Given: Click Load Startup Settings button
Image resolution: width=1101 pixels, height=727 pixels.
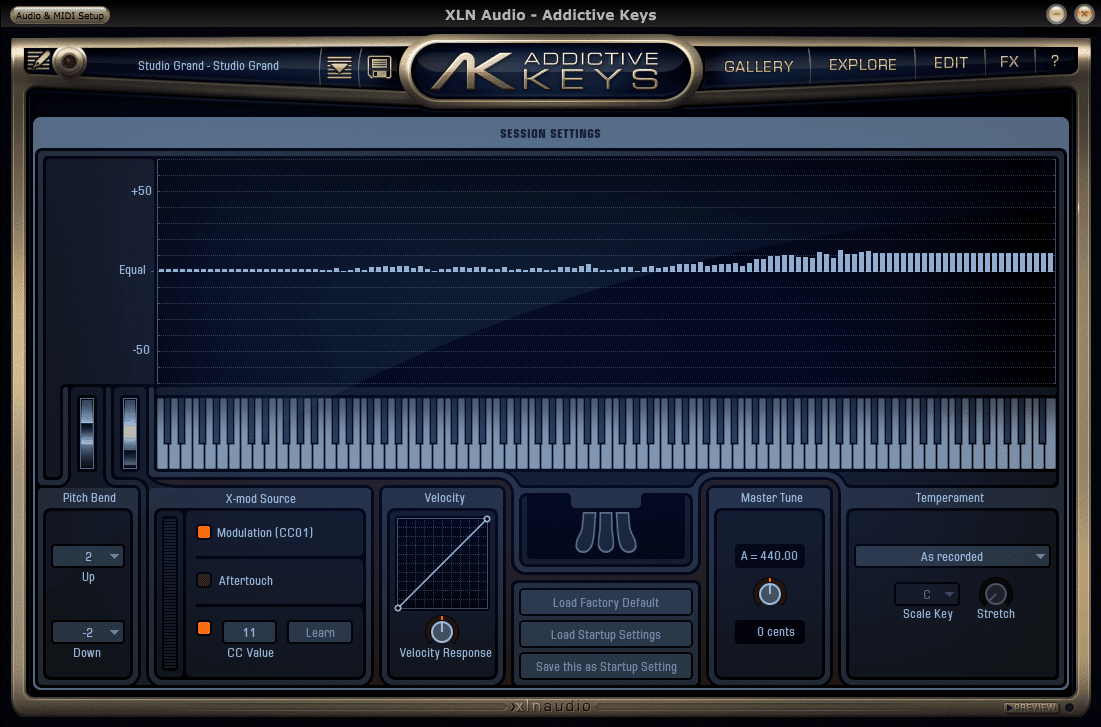Looking at the screenshot, I should click(605, 635).
